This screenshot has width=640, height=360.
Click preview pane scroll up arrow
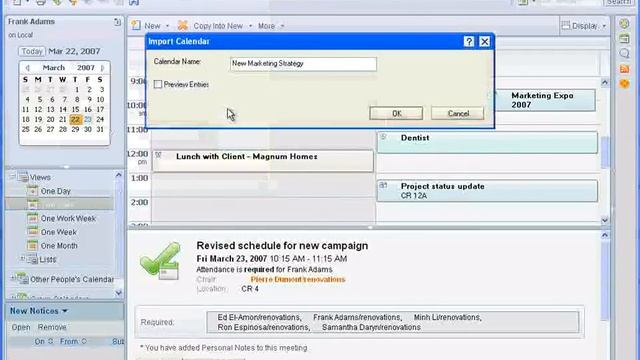tap(605, 236)
